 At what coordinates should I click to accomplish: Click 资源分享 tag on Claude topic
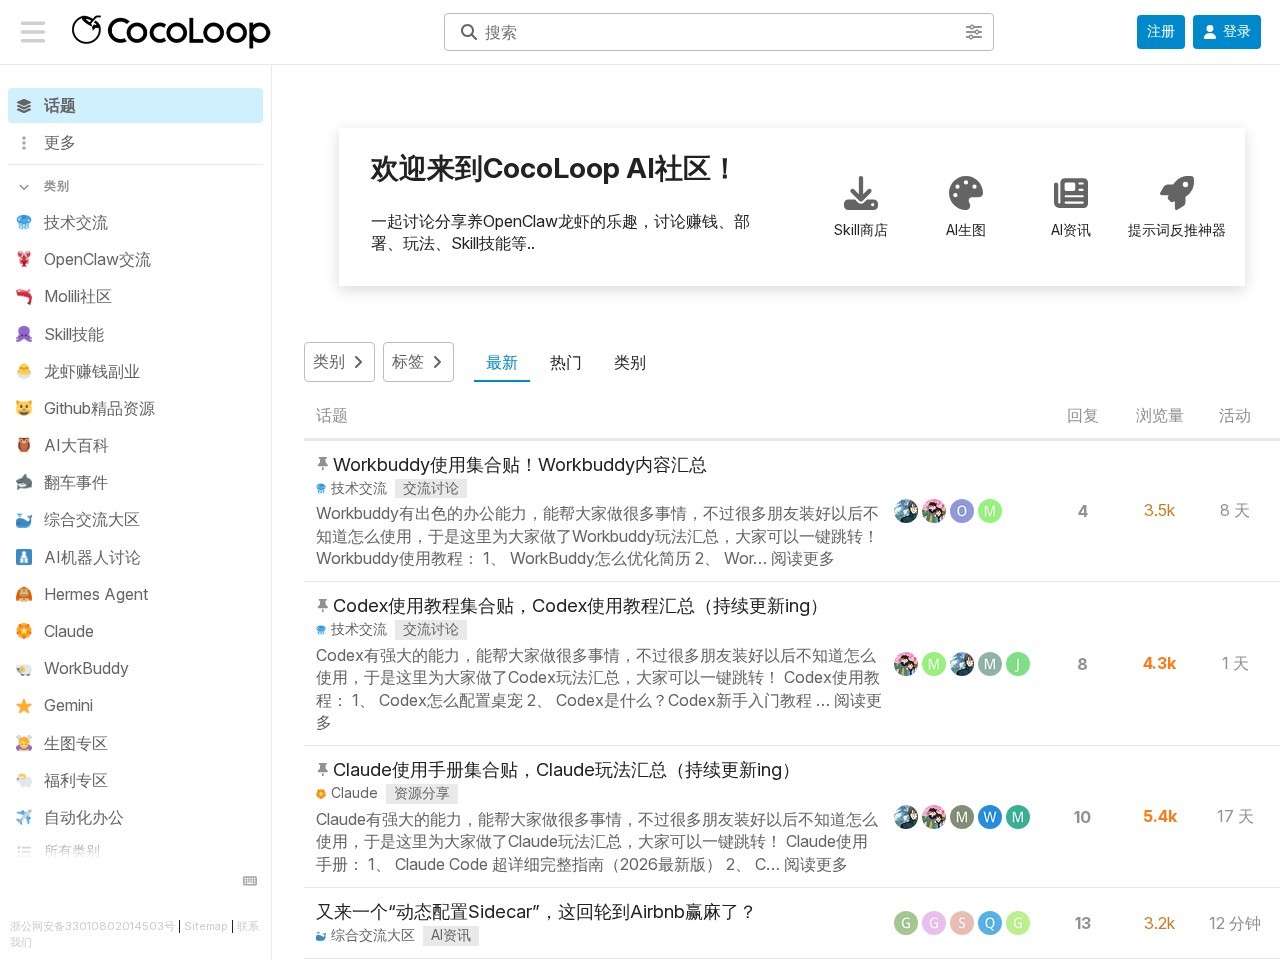pyautogui.click(x=422, y=794)
